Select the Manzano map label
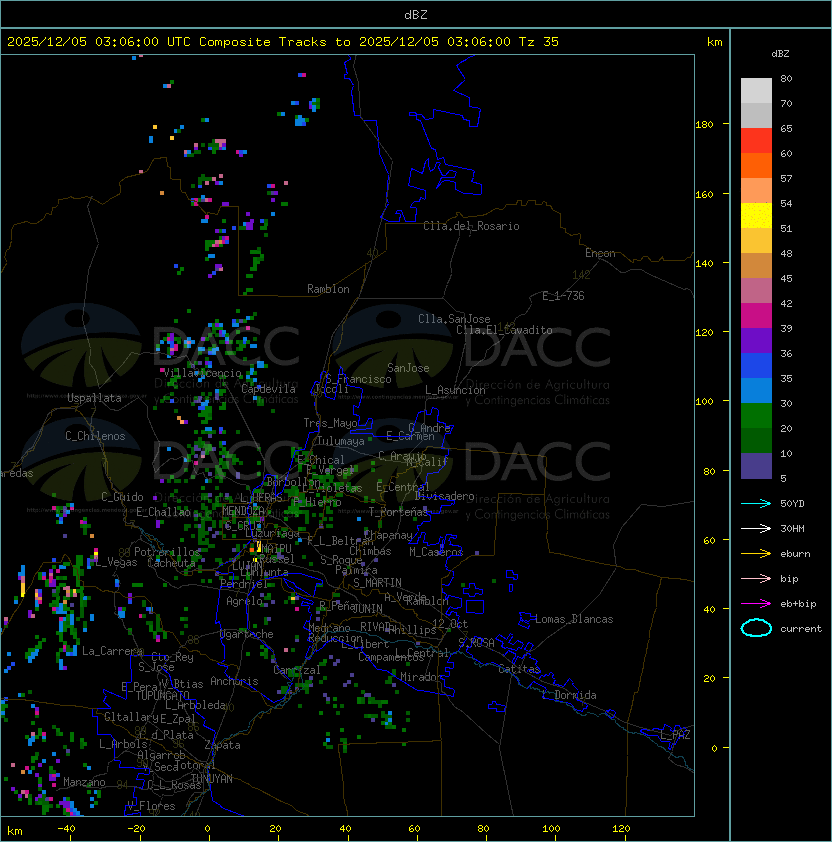 click(84, 782)
